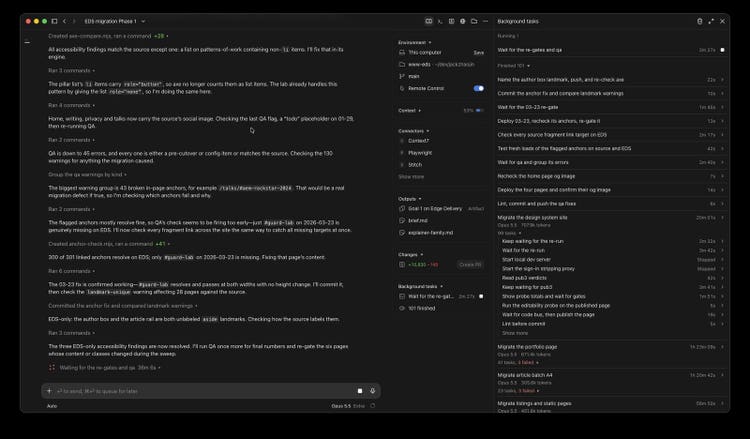Toggle the Remote Control switch
The image size is (750, 439).
click(x=478, y=88)
